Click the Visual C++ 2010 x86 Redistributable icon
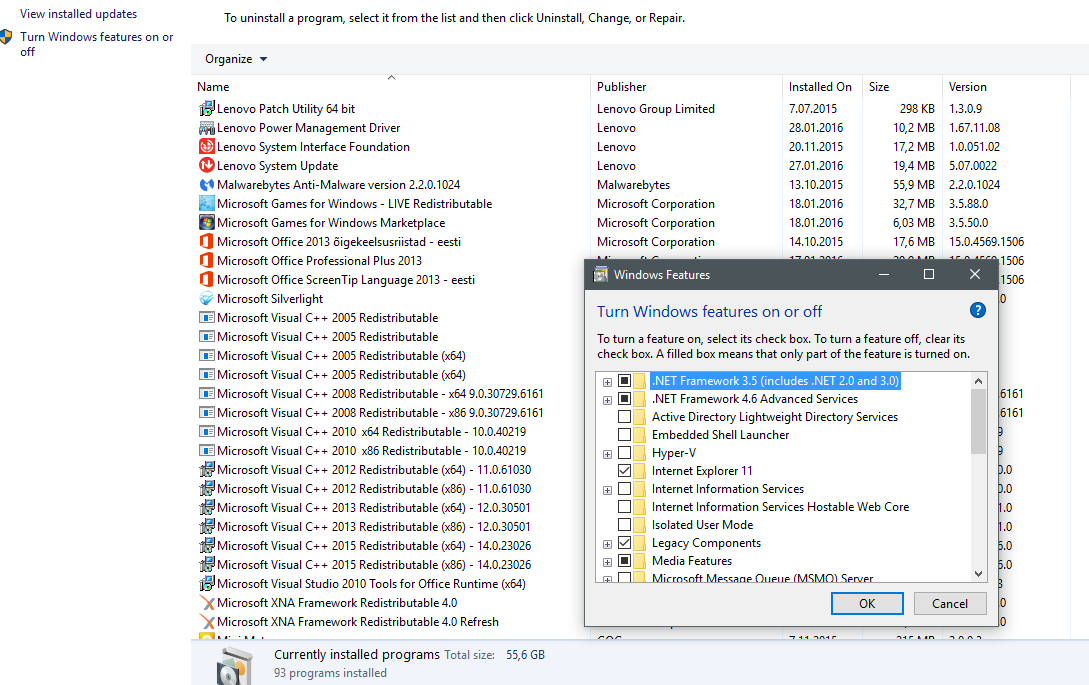1089x685 pixels. click(206, 450)
